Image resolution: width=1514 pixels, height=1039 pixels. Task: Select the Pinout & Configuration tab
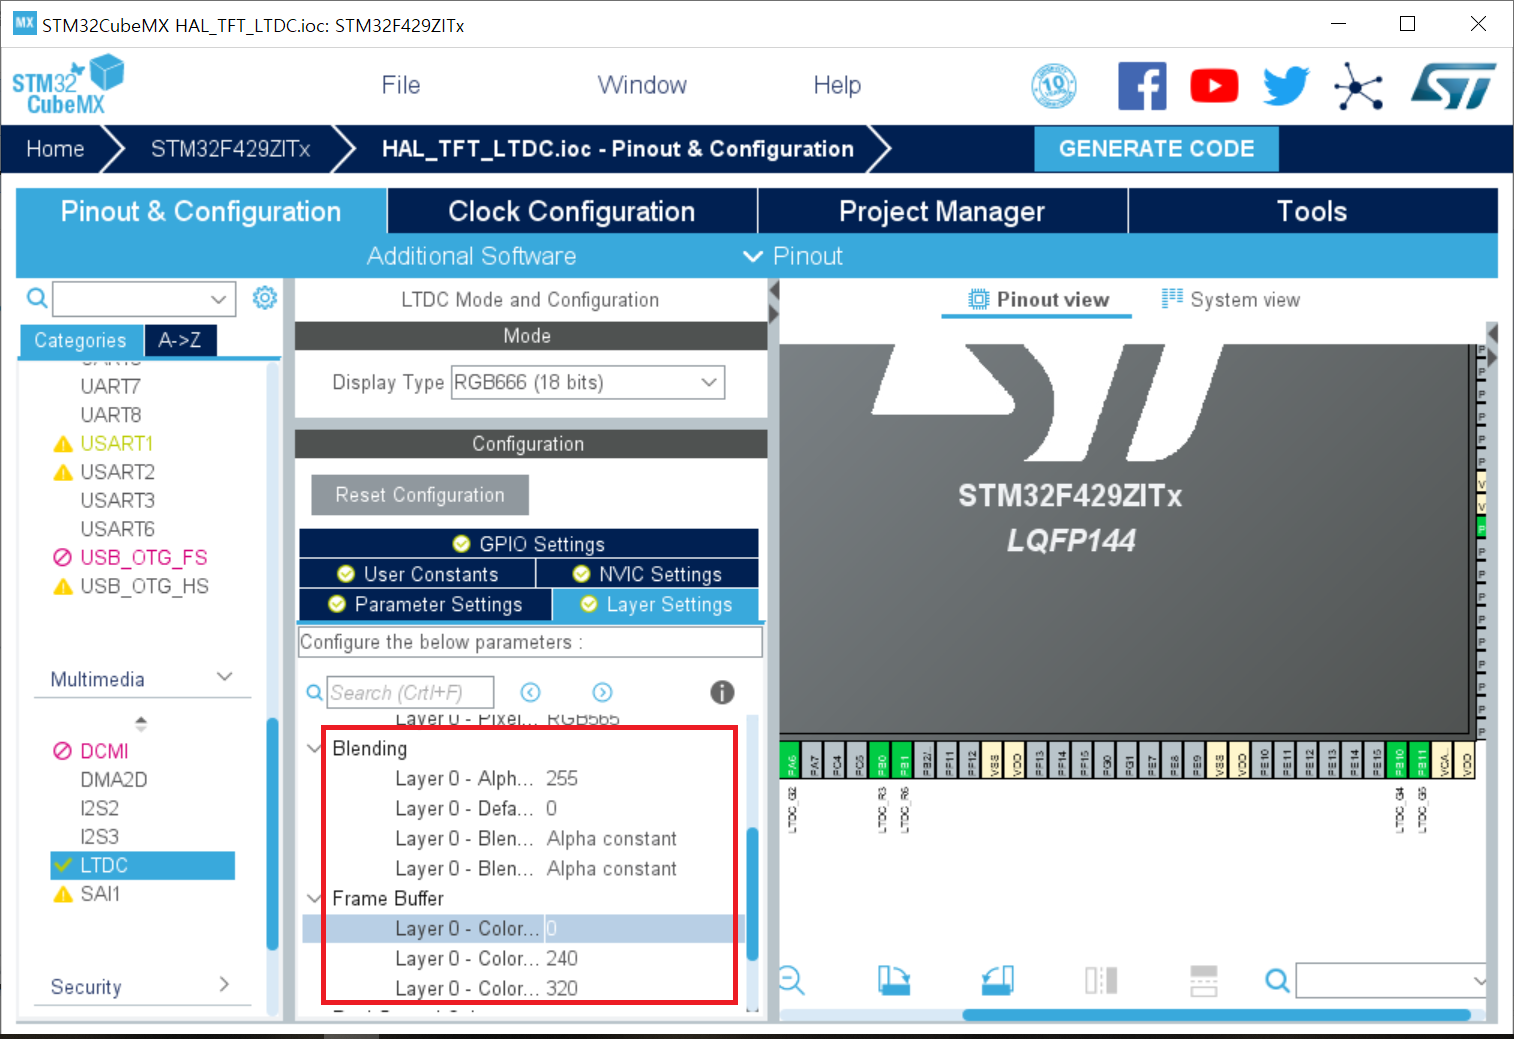click(x=201, y=211)
